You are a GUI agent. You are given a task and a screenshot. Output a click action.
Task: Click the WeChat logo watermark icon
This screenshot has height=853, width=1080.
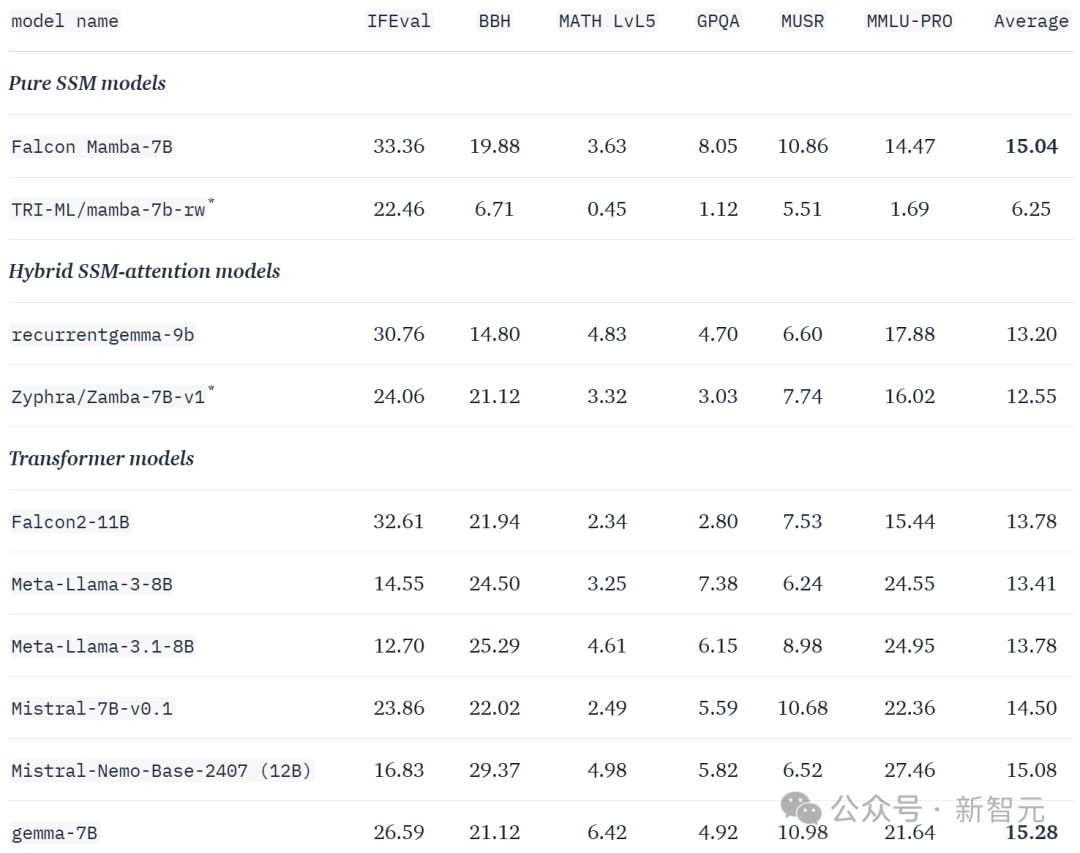(800, 808)
